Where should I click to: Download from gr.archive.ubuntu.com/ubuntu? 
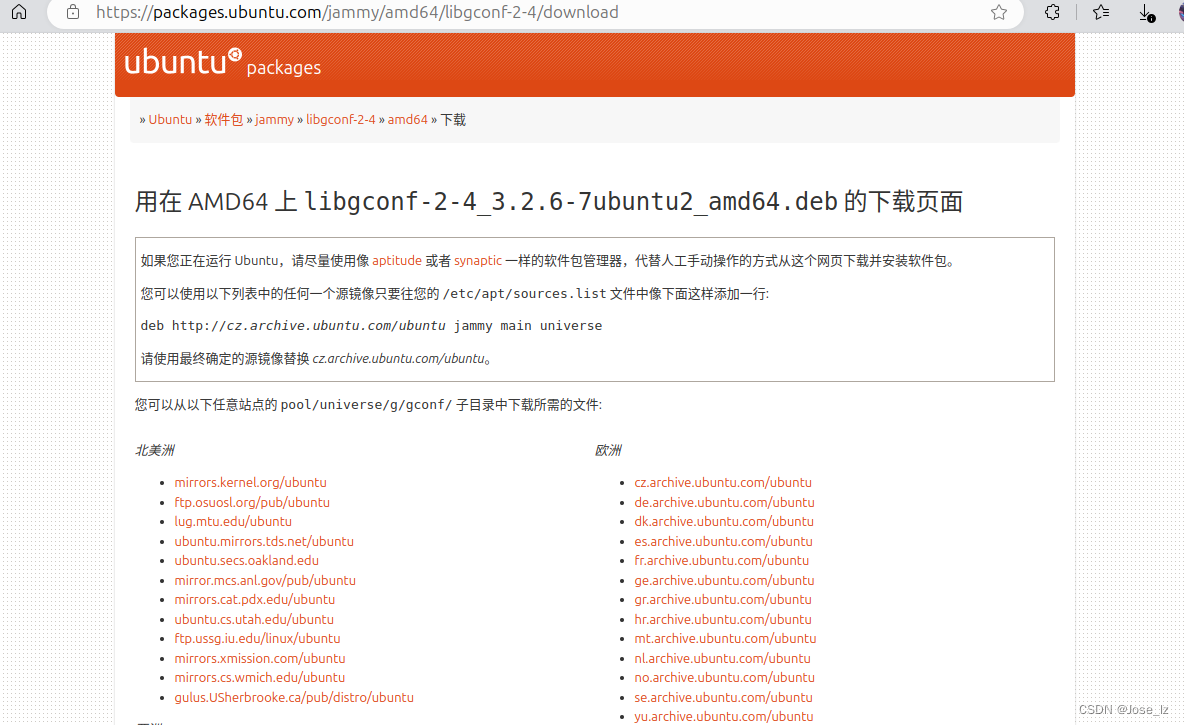(723, 599)
